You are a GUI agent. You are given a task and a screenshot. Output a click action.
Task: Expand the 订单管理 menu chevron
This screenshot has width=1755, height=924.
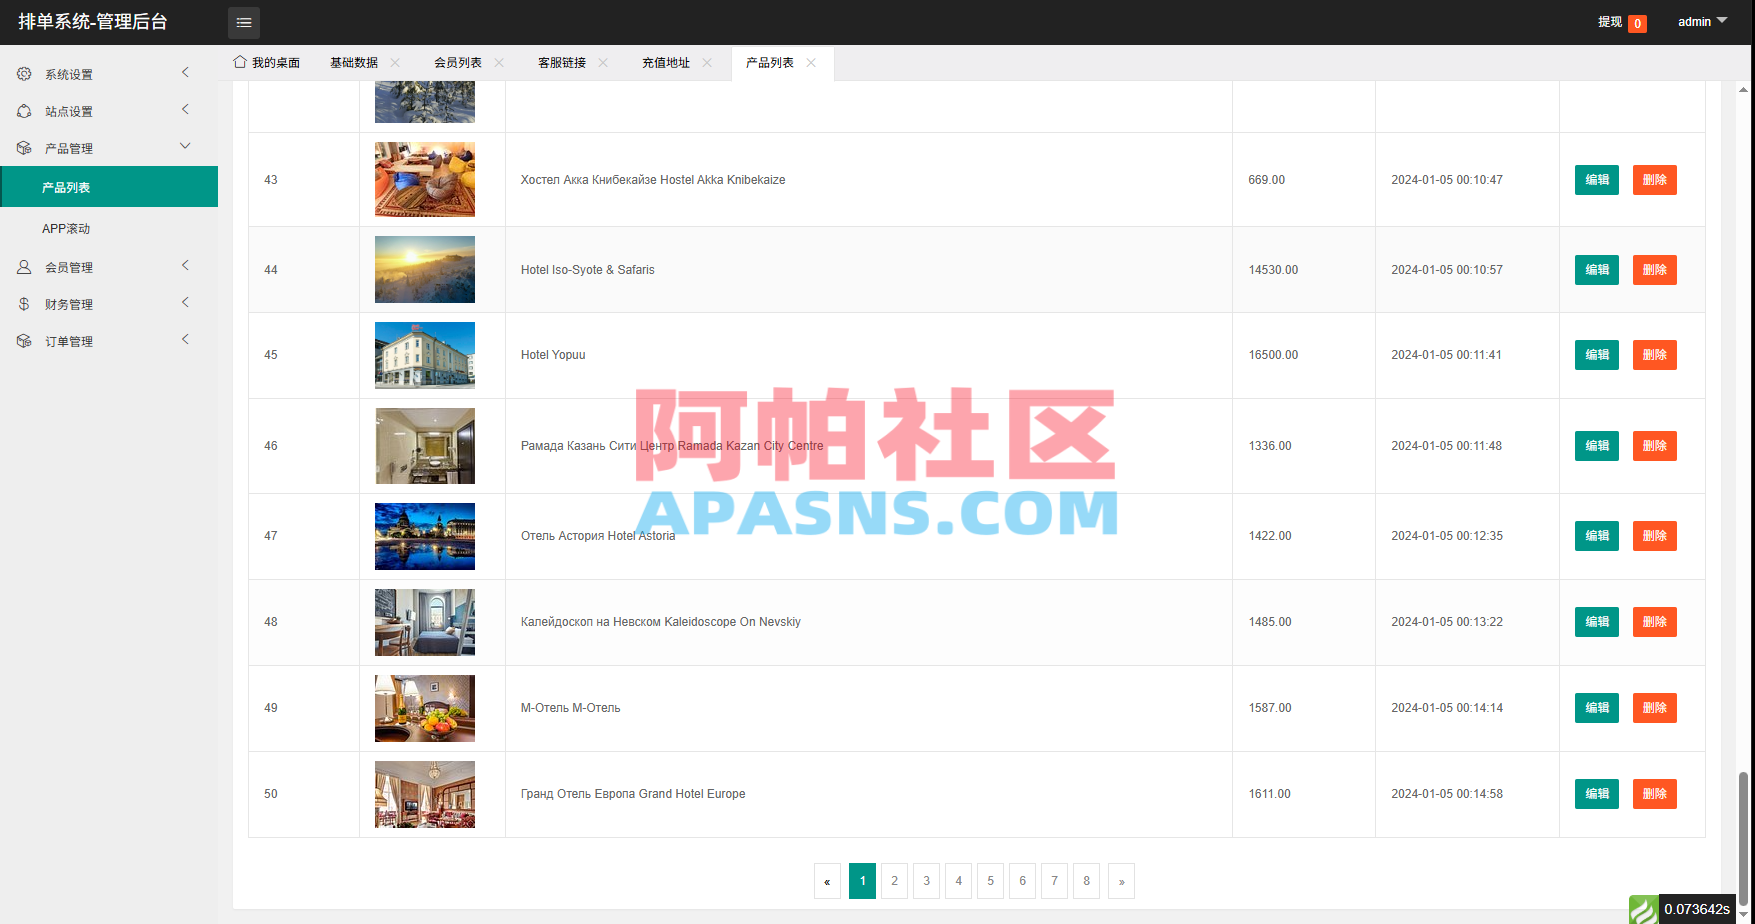pyautogui.click(x=185, y=339)
